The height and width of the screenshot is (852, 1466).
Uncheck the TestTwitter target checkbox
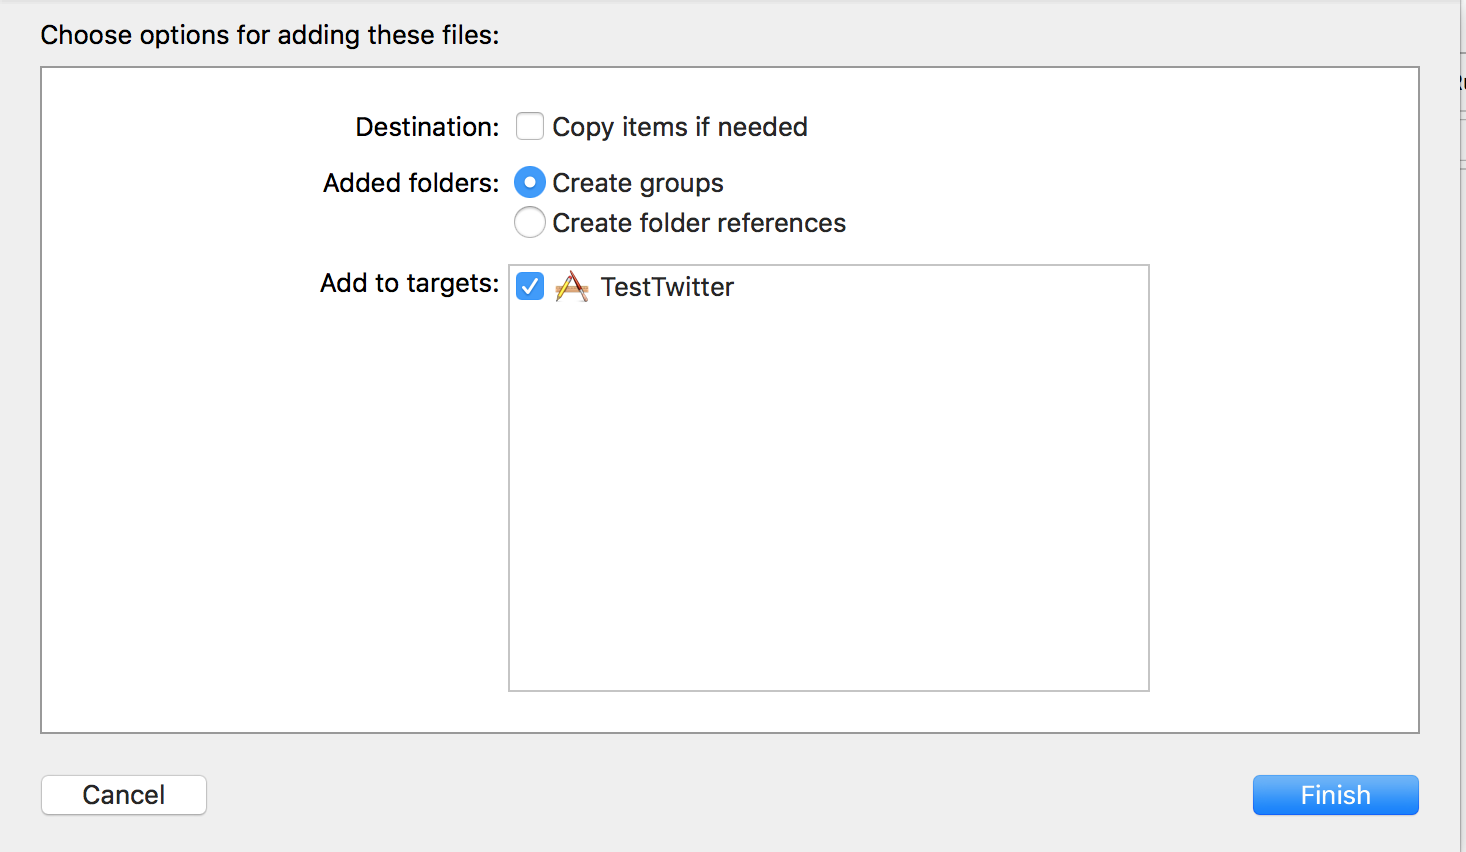(530, 287)
